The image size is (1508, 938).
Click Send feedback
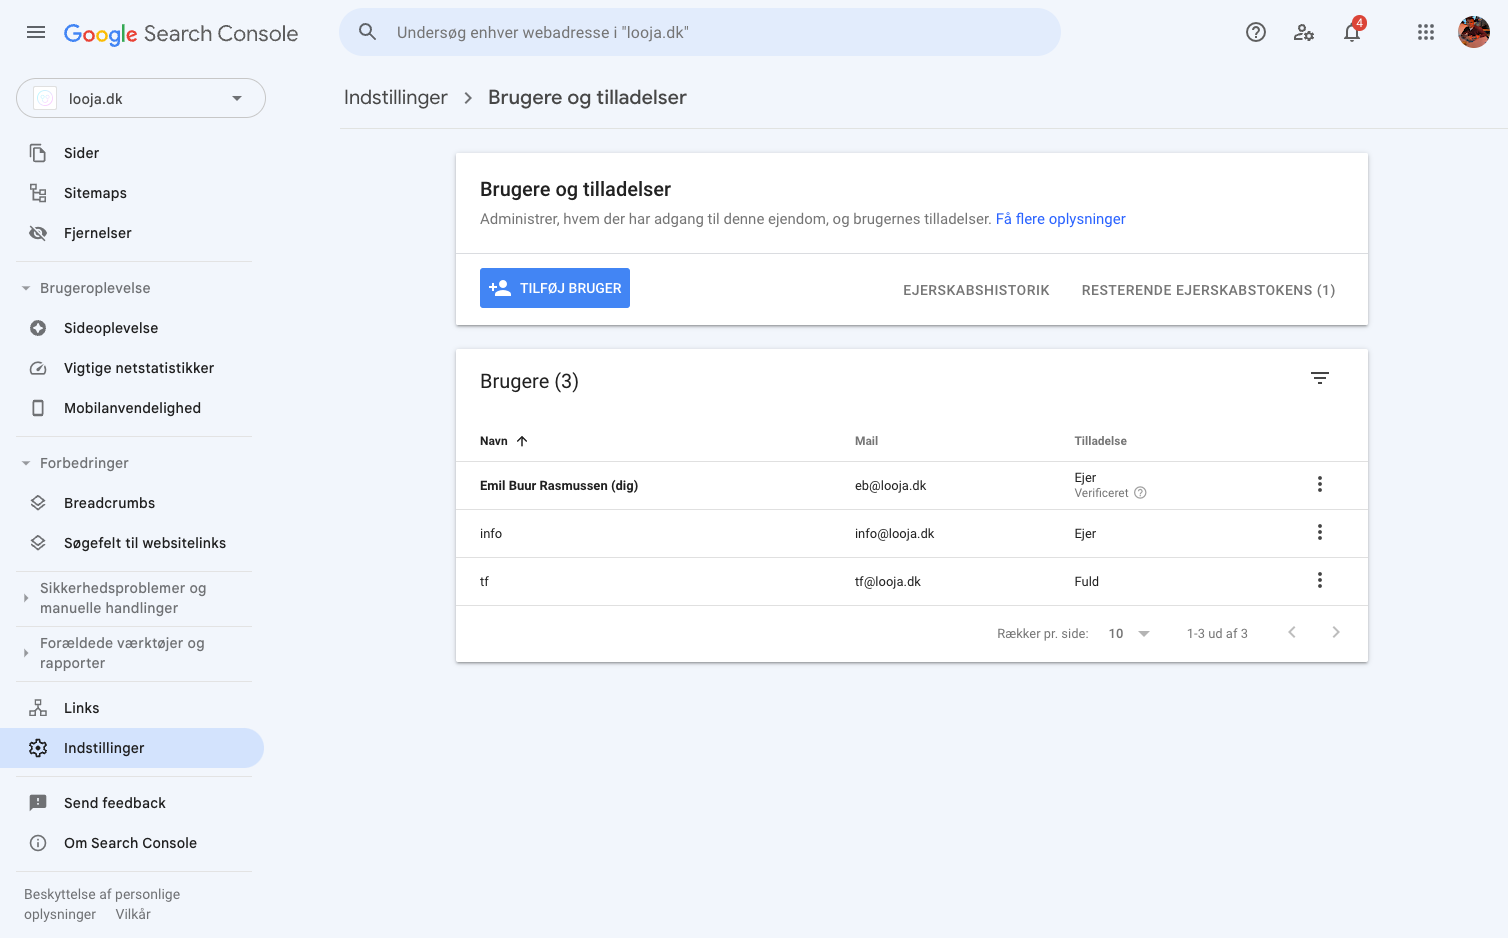click(x=132, y=803)
